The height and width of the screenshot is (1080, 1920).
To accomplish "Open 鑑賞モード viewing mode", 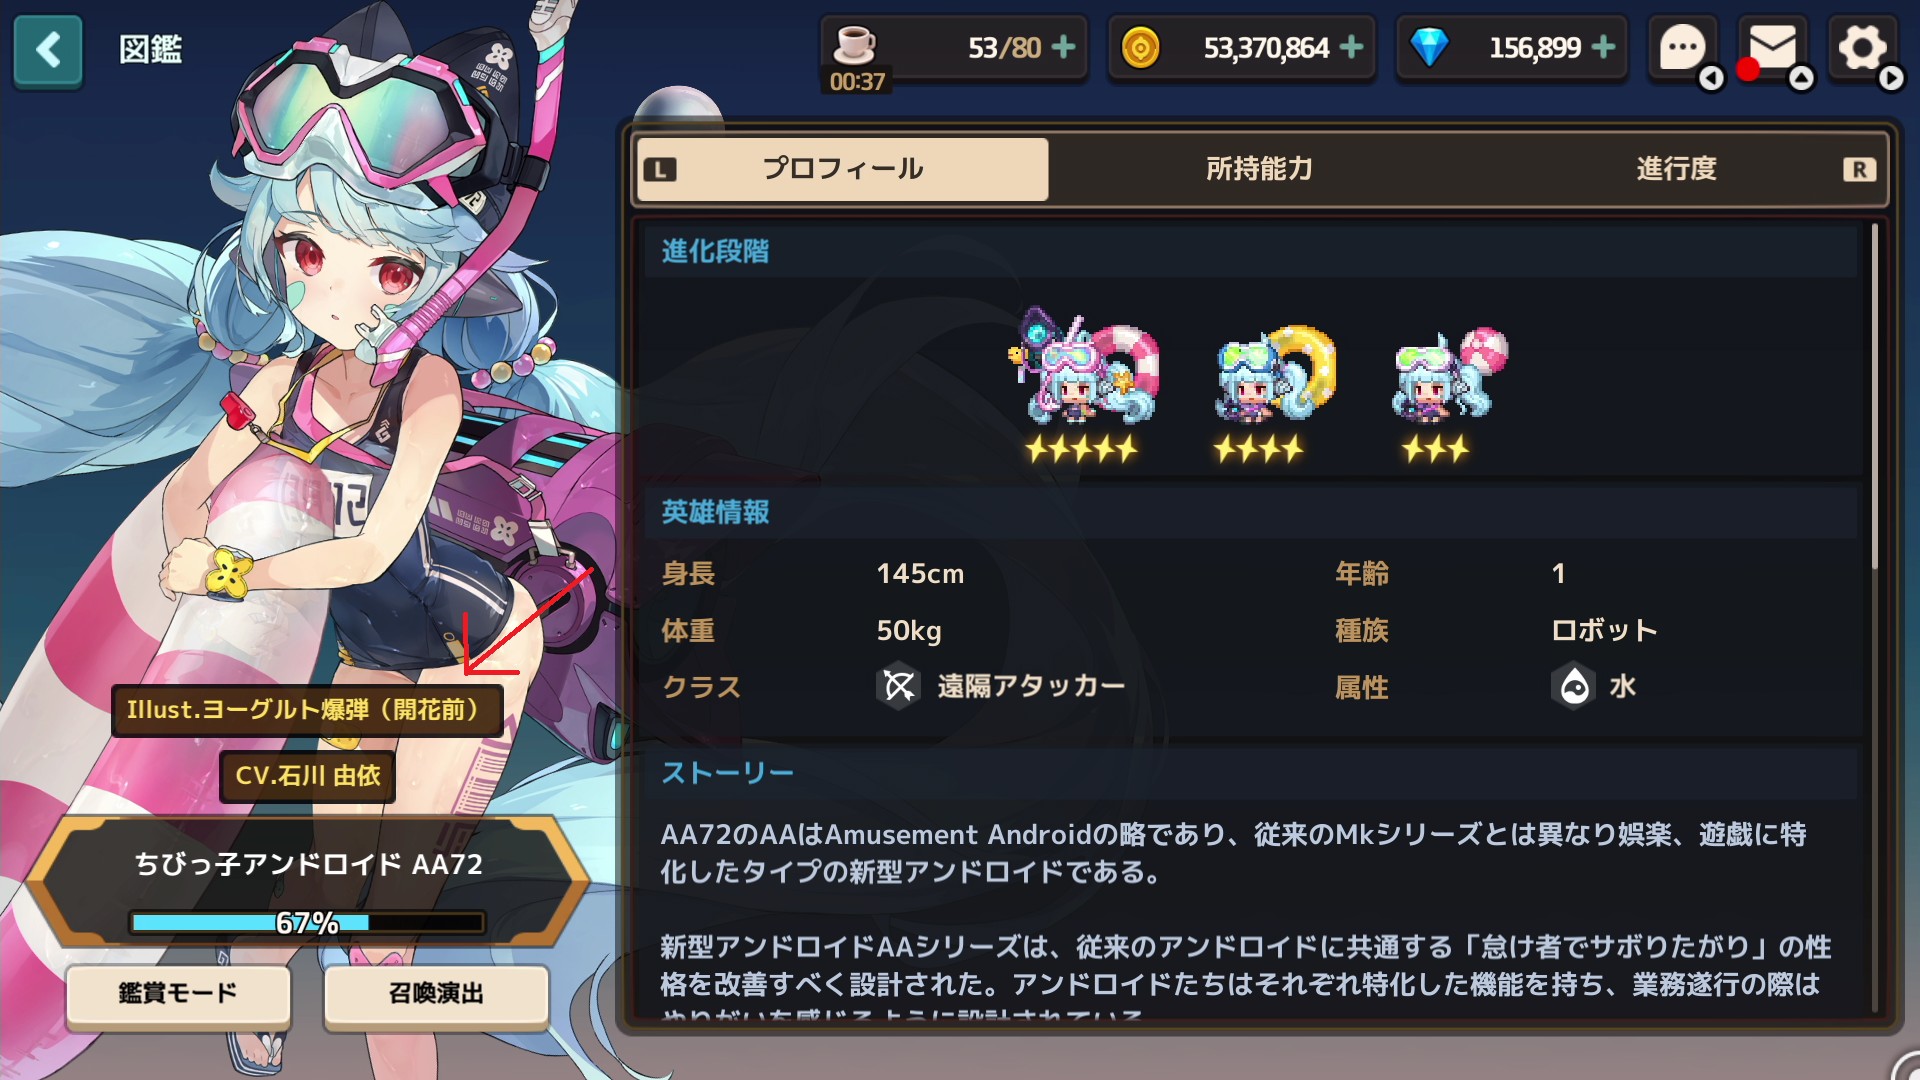I will point(178,993).
